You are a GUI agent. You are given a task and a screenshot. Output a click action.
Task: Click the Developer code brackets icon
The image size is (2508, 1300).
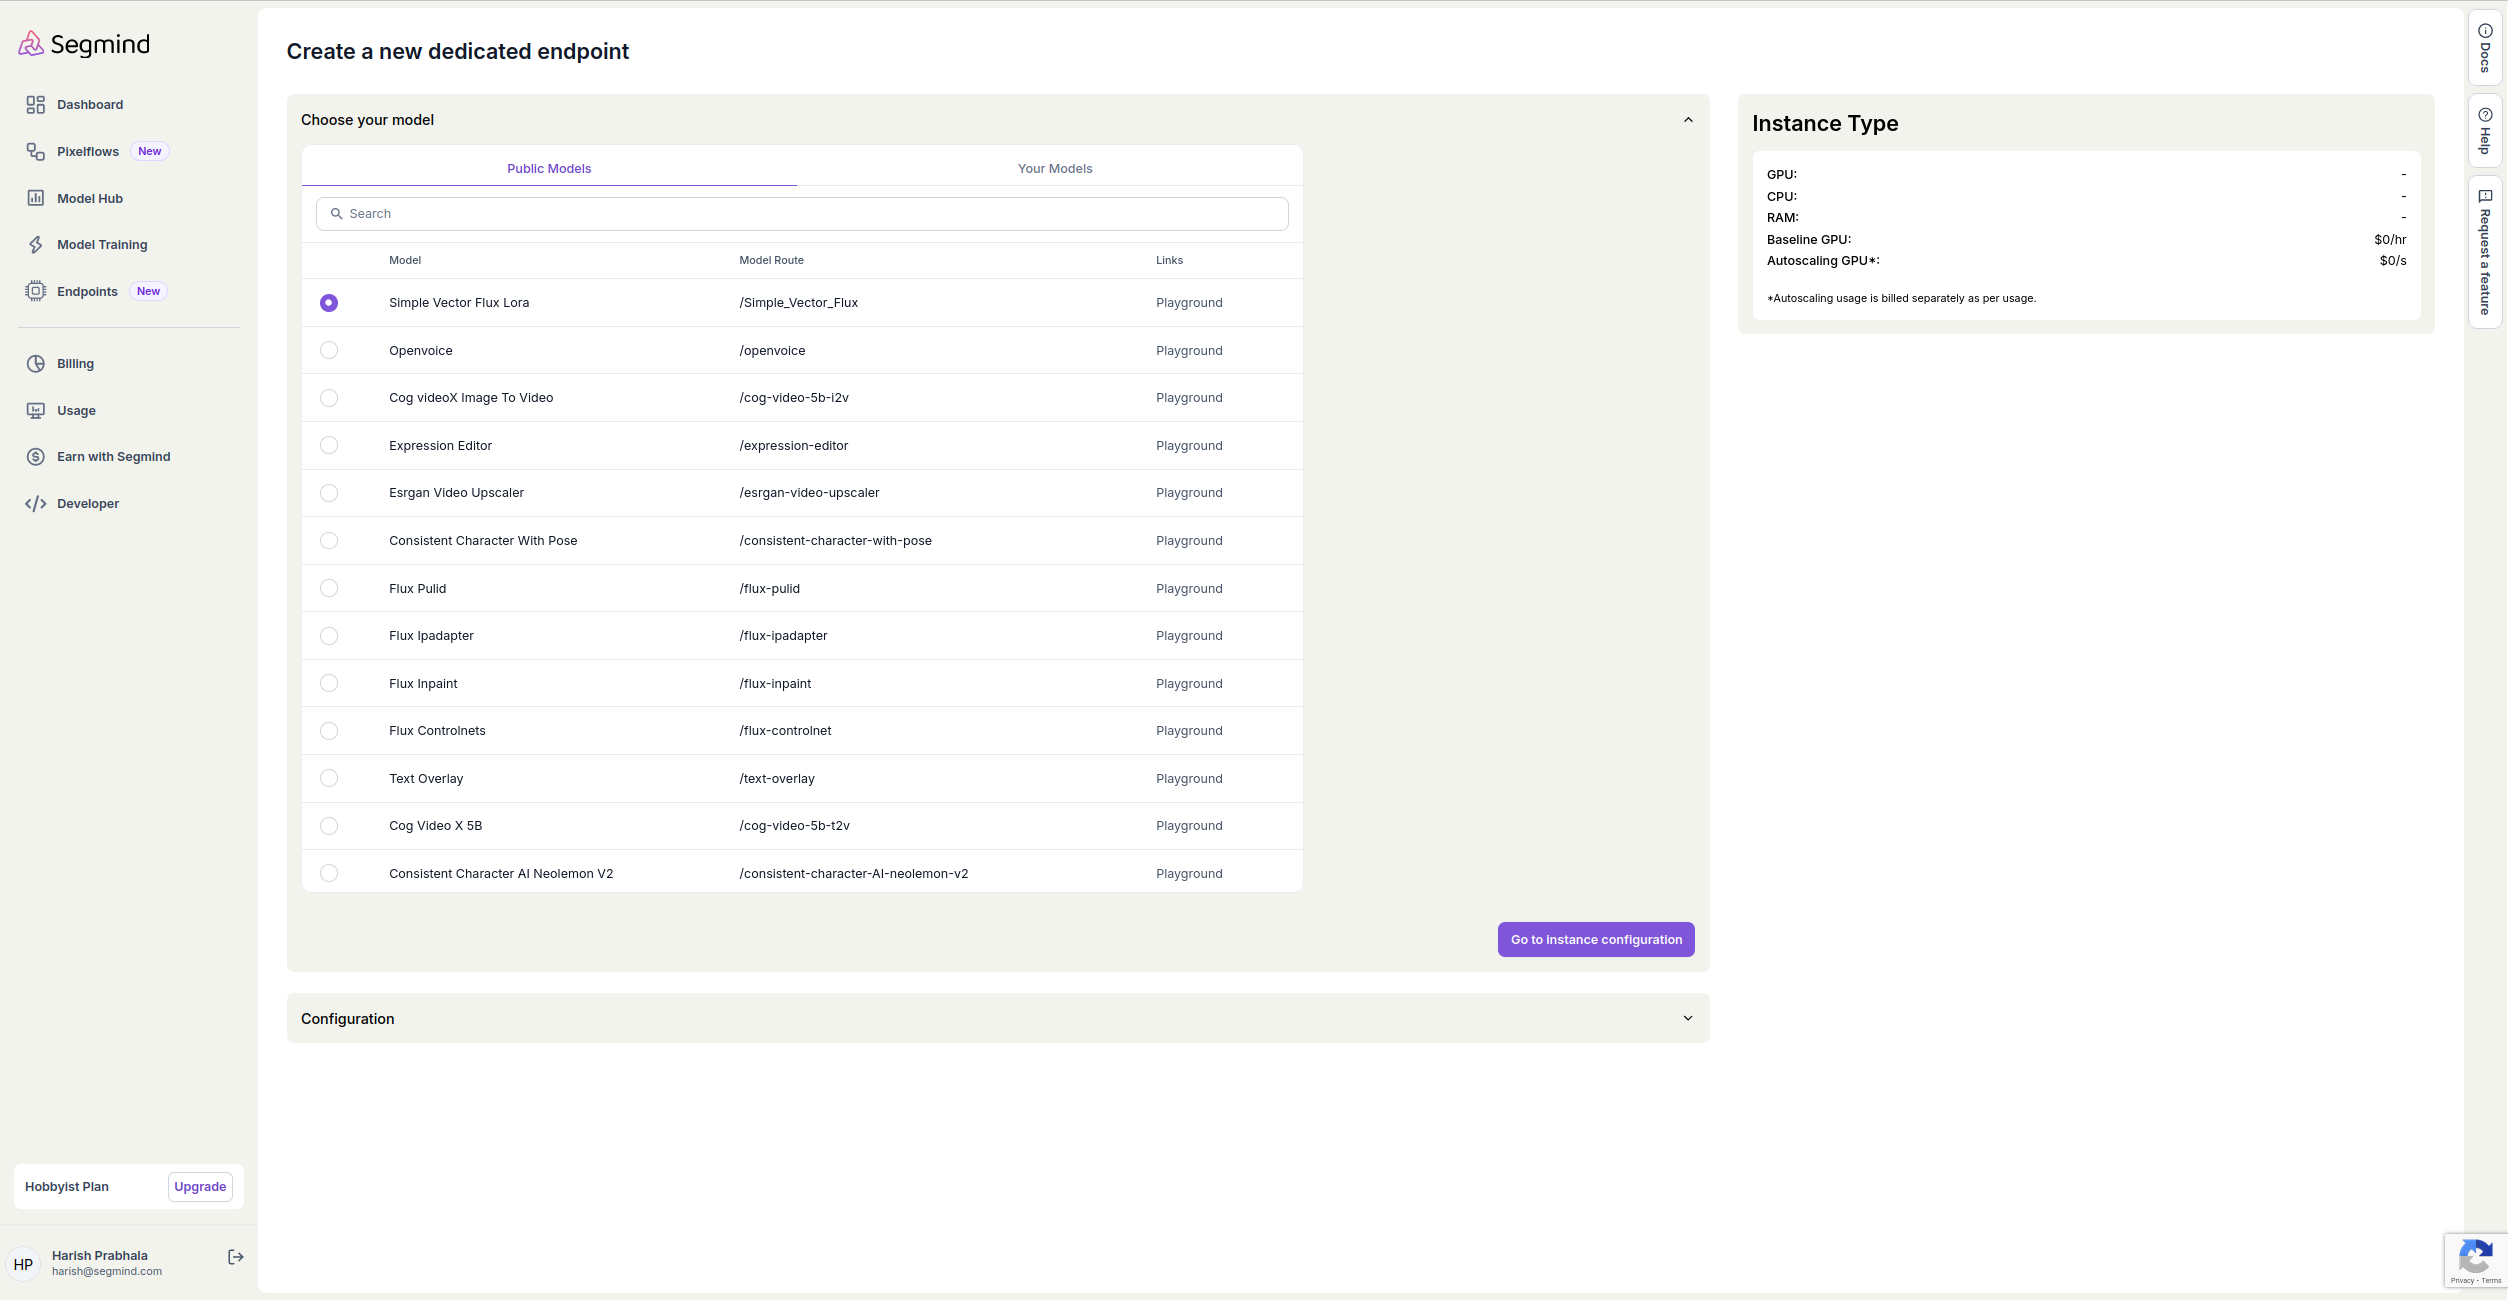point(36,504)
